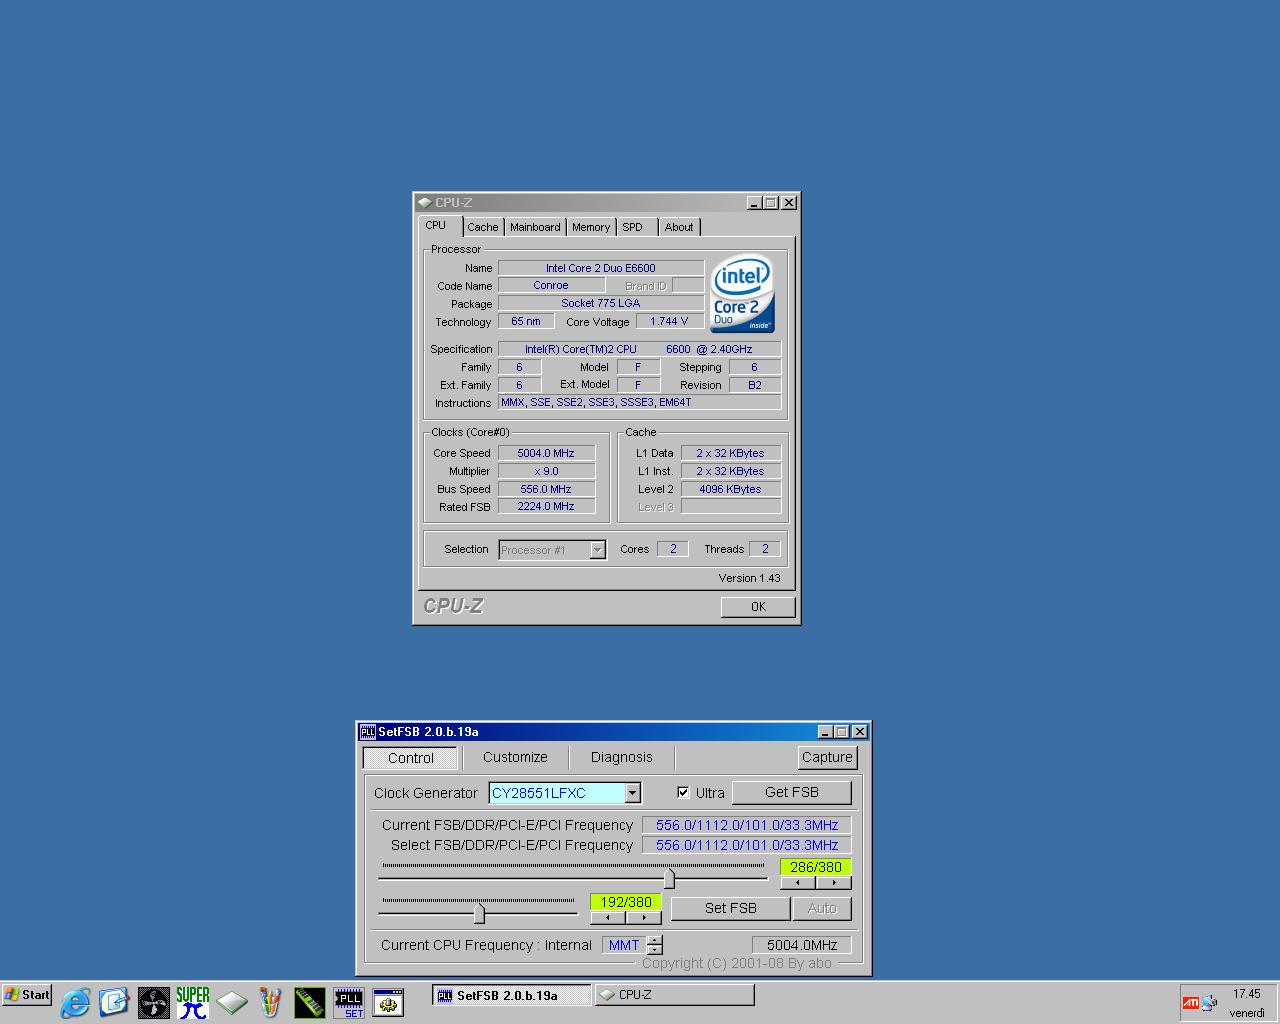
Task: Click the 192/380 green value box
Action: pyautogui.click(x=626, y=902)
